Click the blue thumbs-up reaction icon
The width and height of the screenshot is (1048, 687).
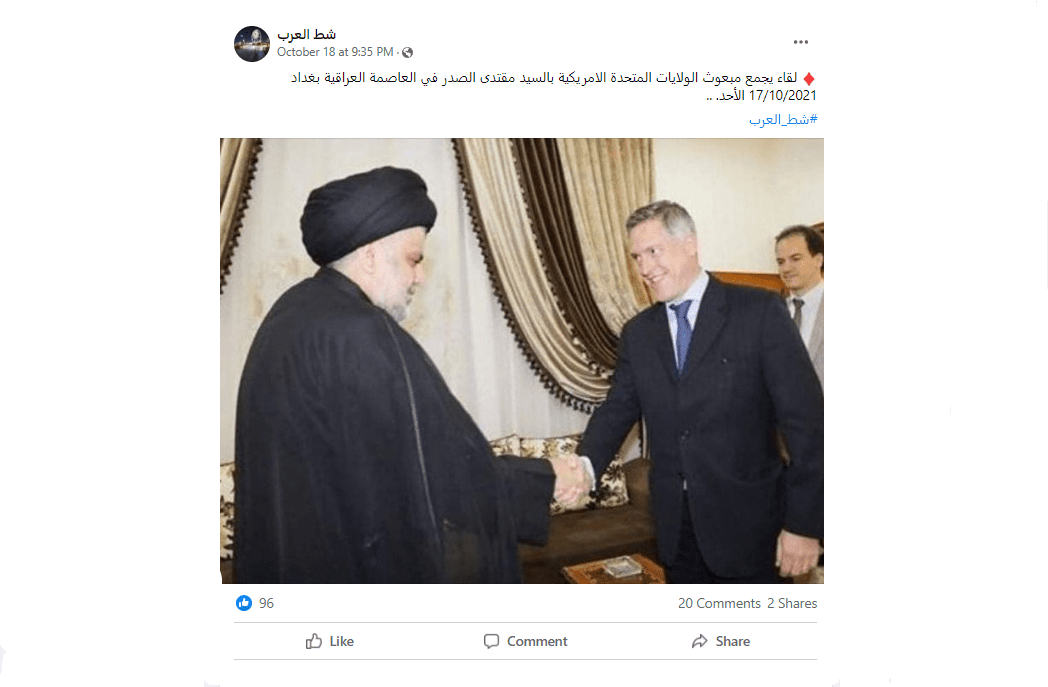[244, 603]
